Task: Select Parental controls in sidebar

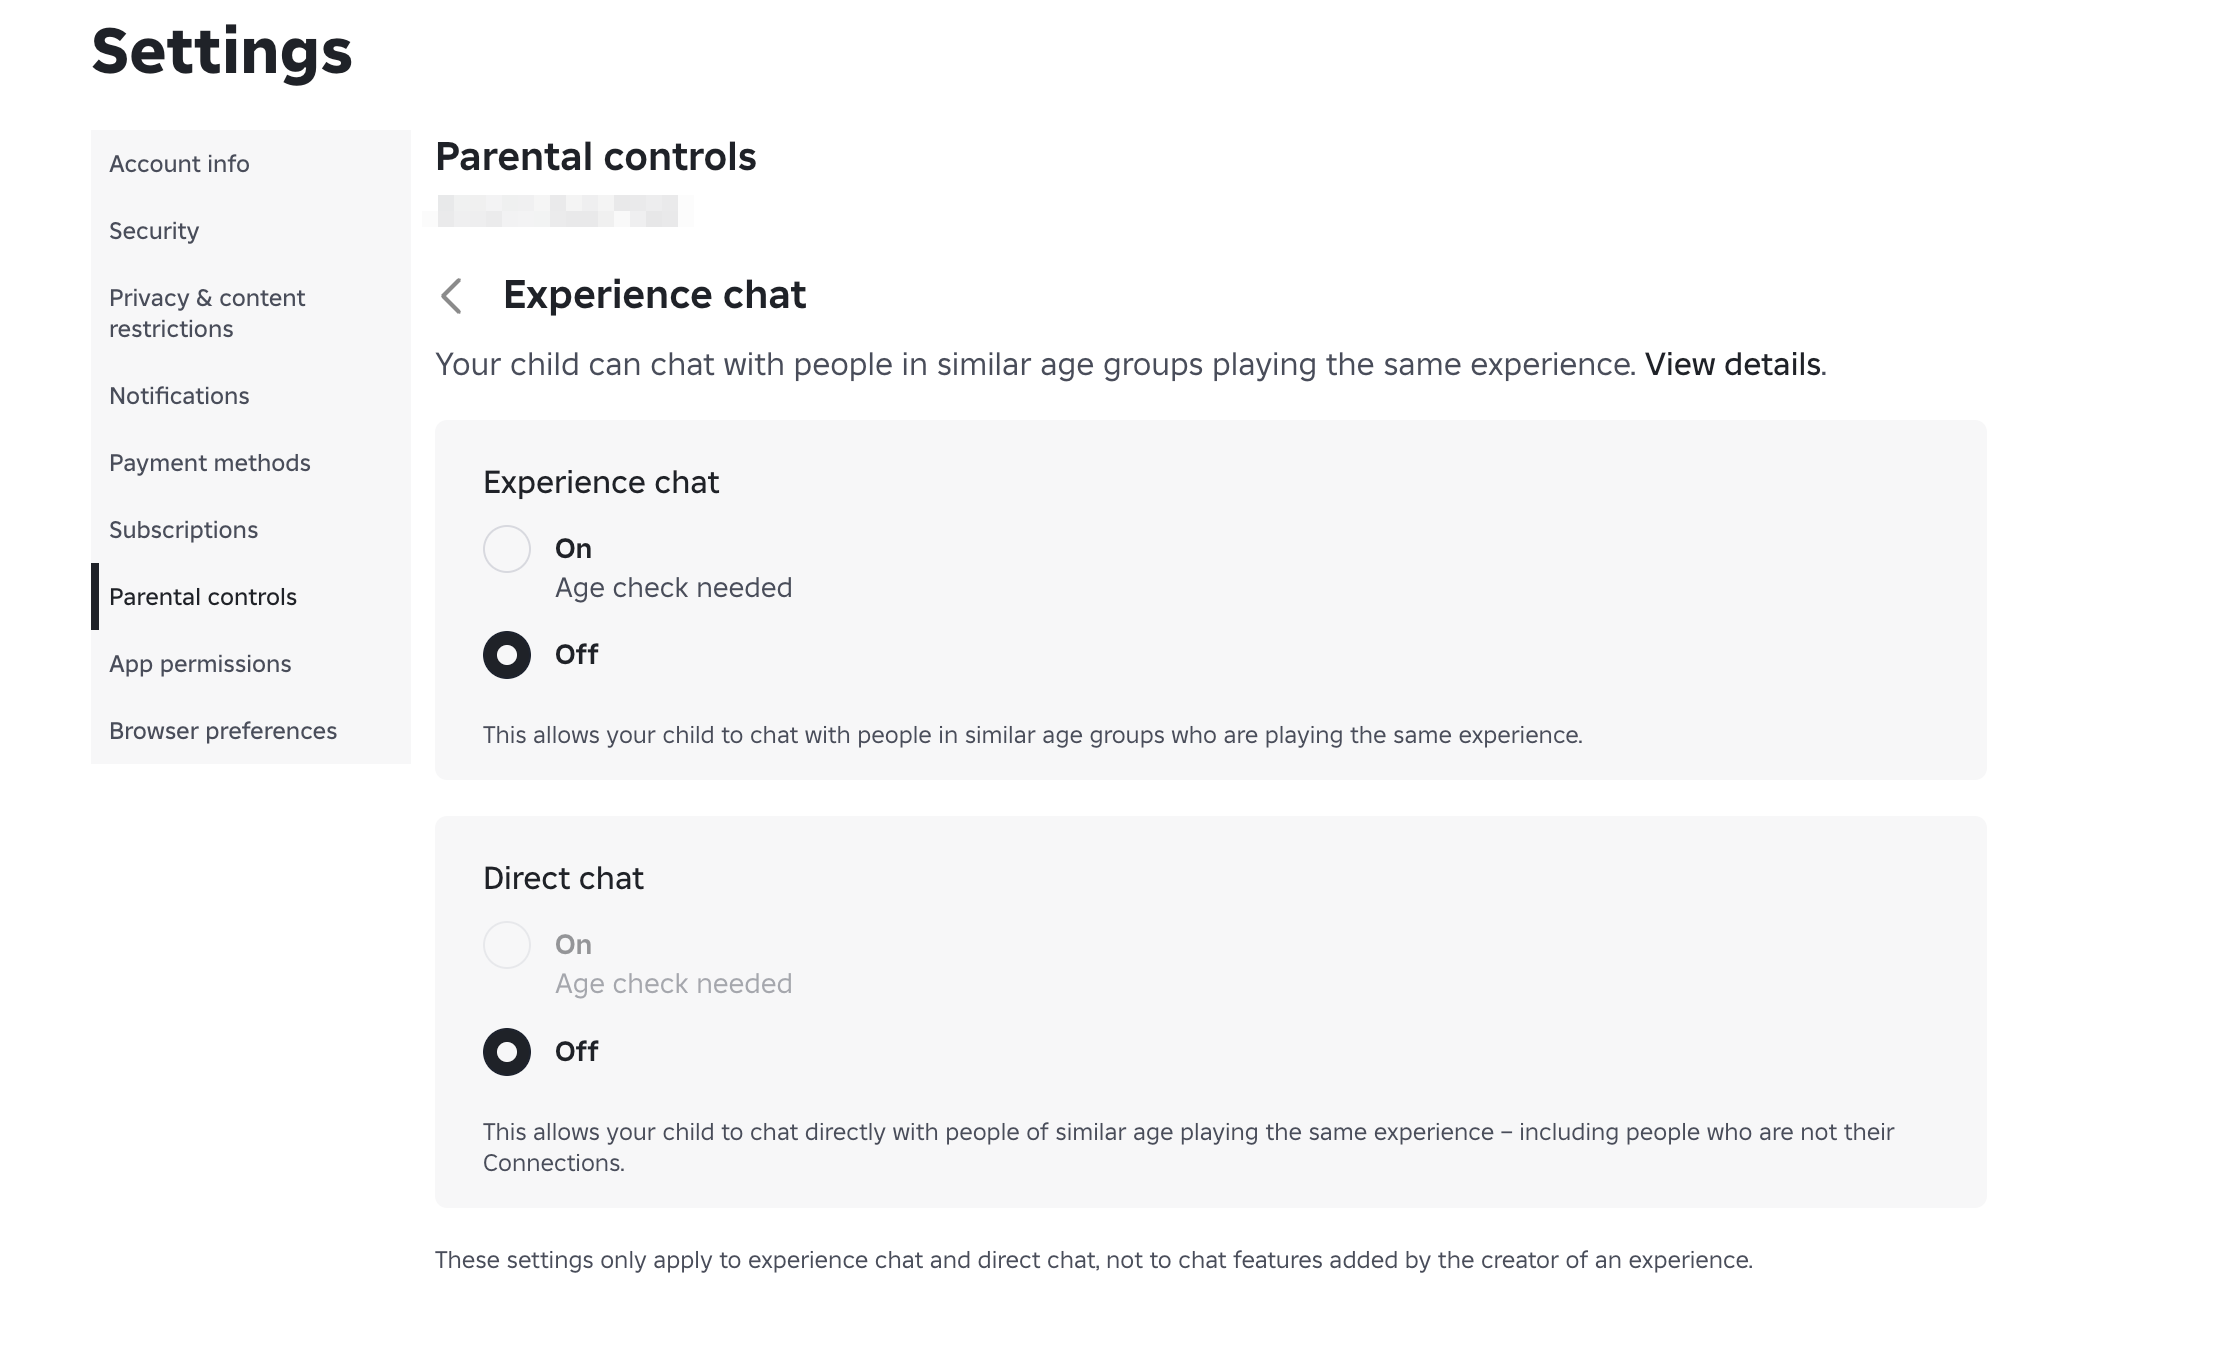Action: [x=202, y=597]
